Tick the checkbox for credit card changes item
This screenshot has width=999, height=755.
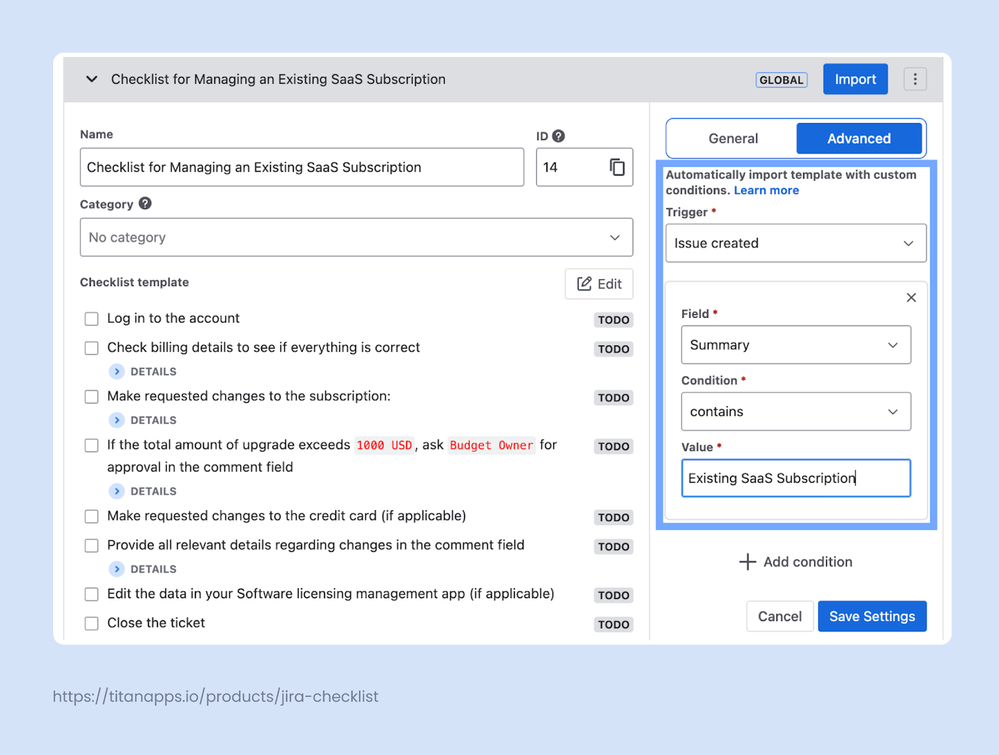tap(91, 517)
